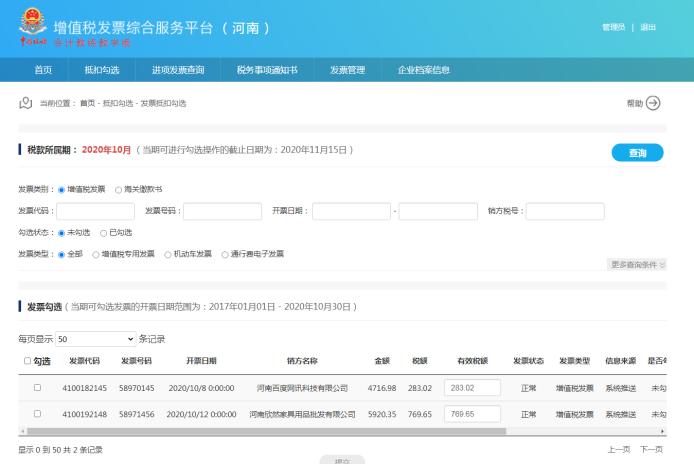Select the 全部 invoice type radio
694x464 pixels.
pos(62,255)
